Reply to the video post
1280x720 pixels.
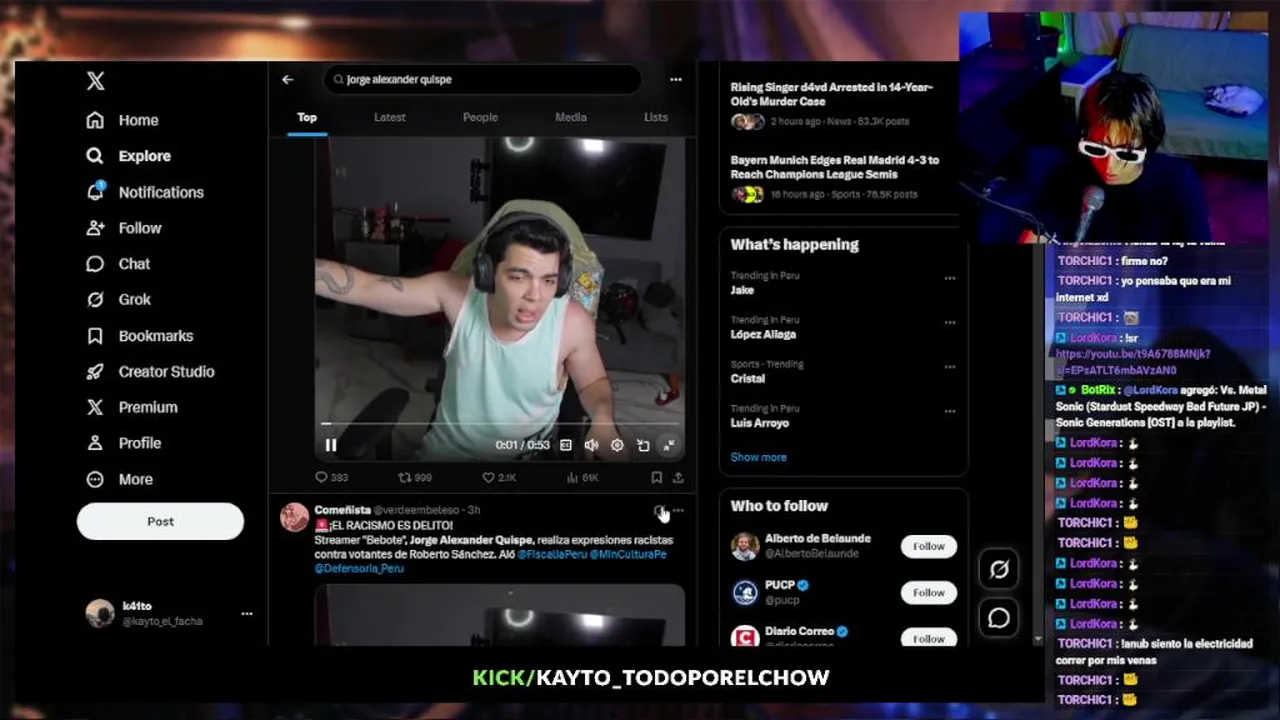pos(332,478)
